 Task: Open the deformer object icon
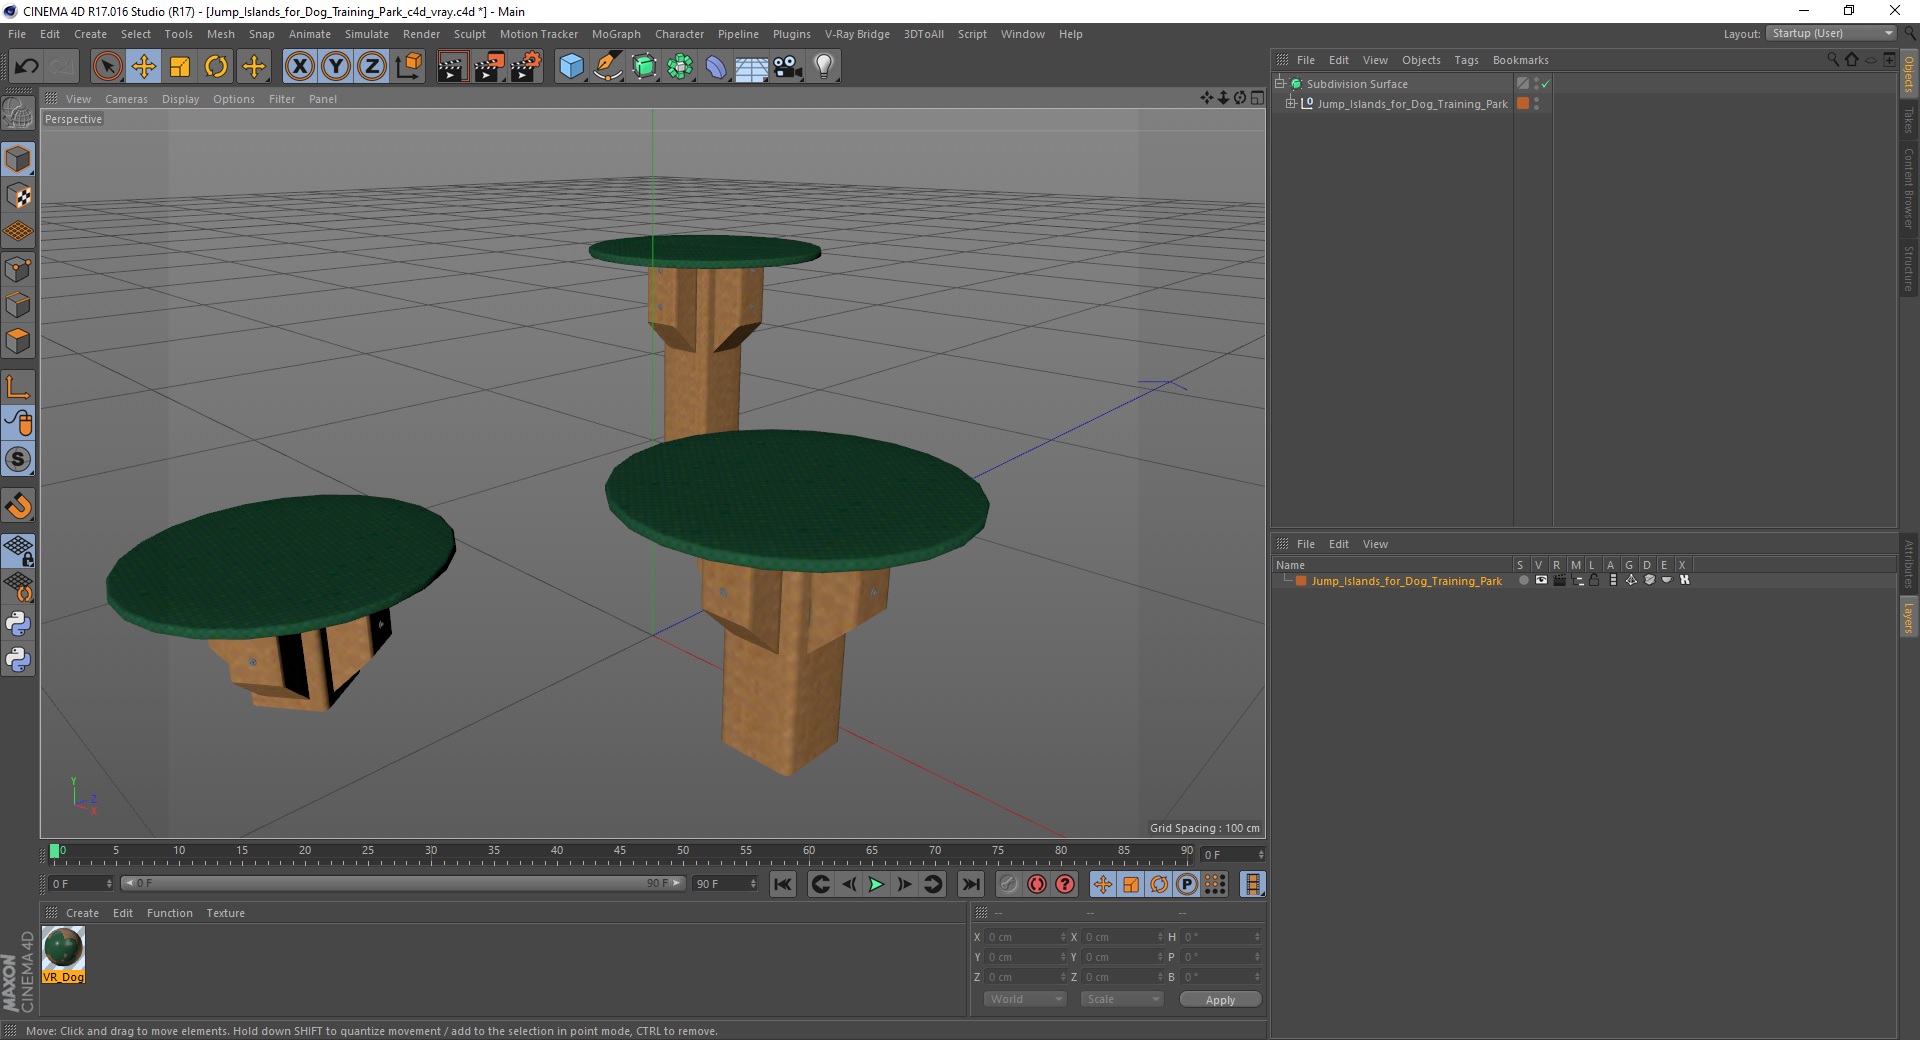tap(716, 67)
